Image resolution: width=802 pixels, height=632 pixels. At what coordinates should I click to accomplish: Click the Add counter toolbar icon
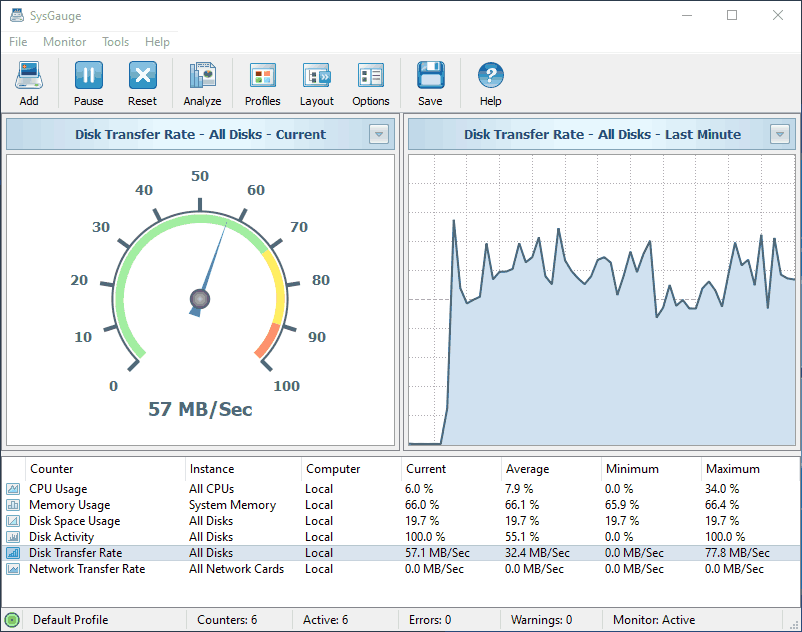tap(29, 75)
